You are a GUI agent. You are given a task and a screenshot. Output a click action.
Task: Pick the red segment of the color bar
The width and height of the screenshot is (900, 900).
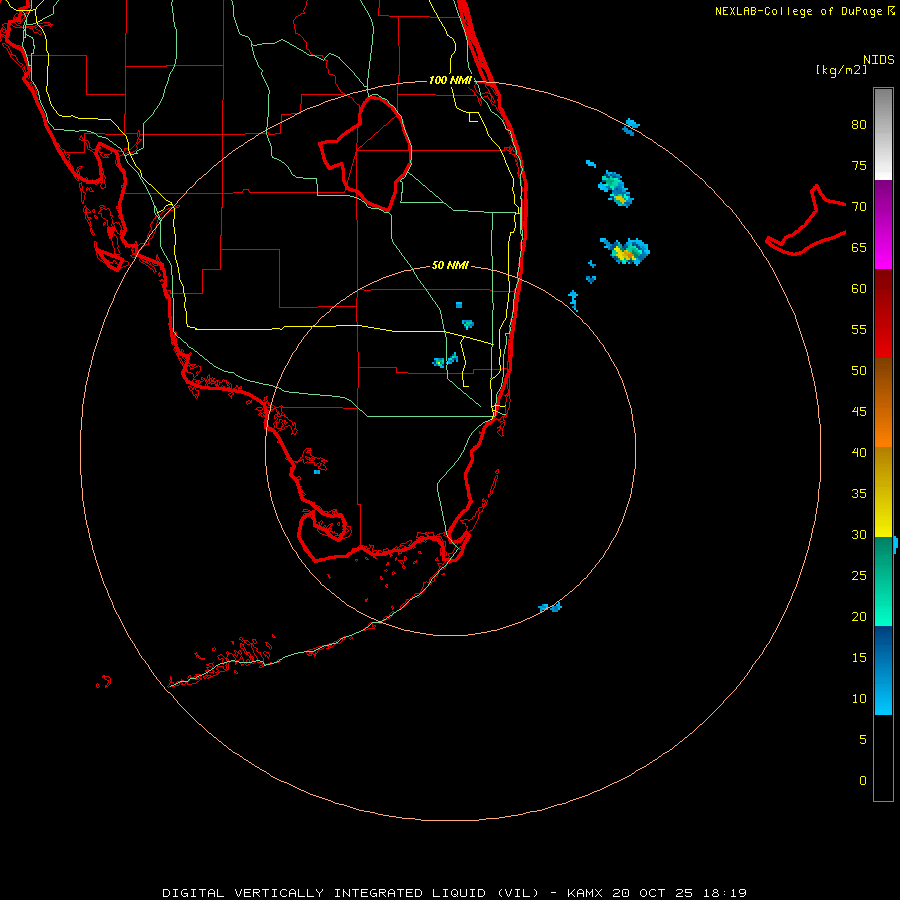tap(883, 313)
